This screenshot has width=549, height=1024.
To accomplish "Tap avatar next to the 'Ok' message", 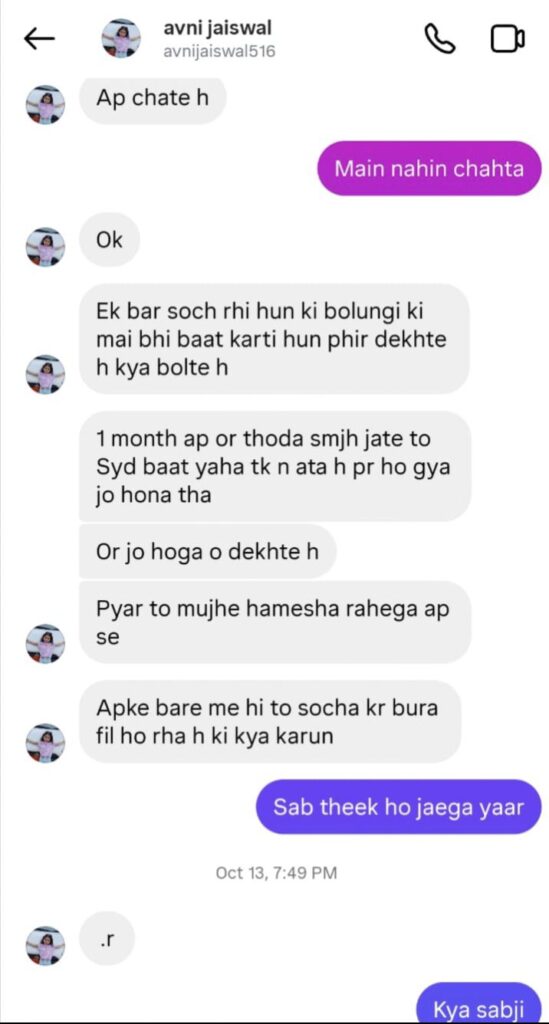I will tap(45, 247).
